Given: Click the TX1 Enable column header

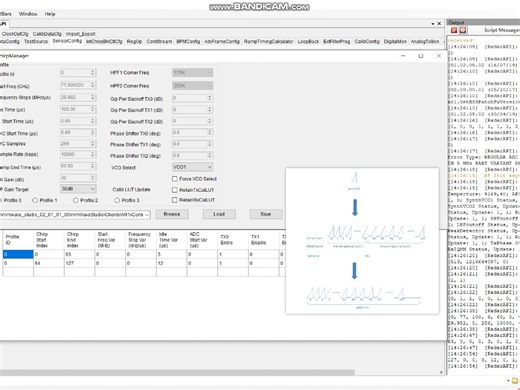Looking at the screenshot, I should point(263,240).
